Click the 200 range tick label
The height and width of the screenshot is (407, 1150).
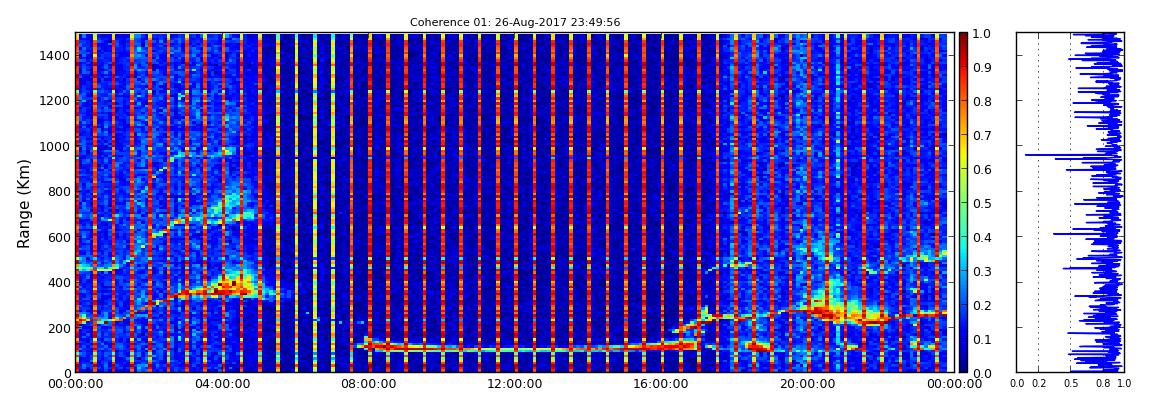pyautogui.click(x=57, y=328)
